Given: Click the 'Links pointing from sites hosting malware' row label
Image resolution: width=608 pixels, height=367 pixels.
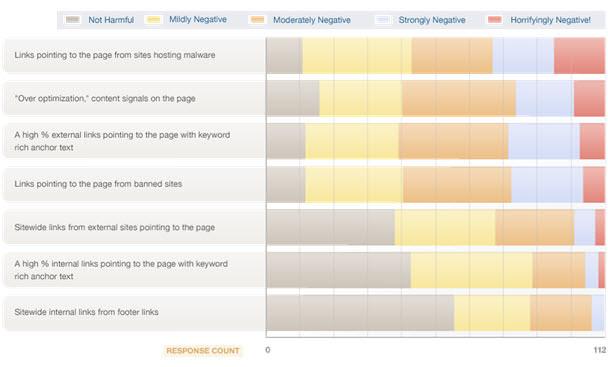Looking at the screenshot, I should [115, 55].
